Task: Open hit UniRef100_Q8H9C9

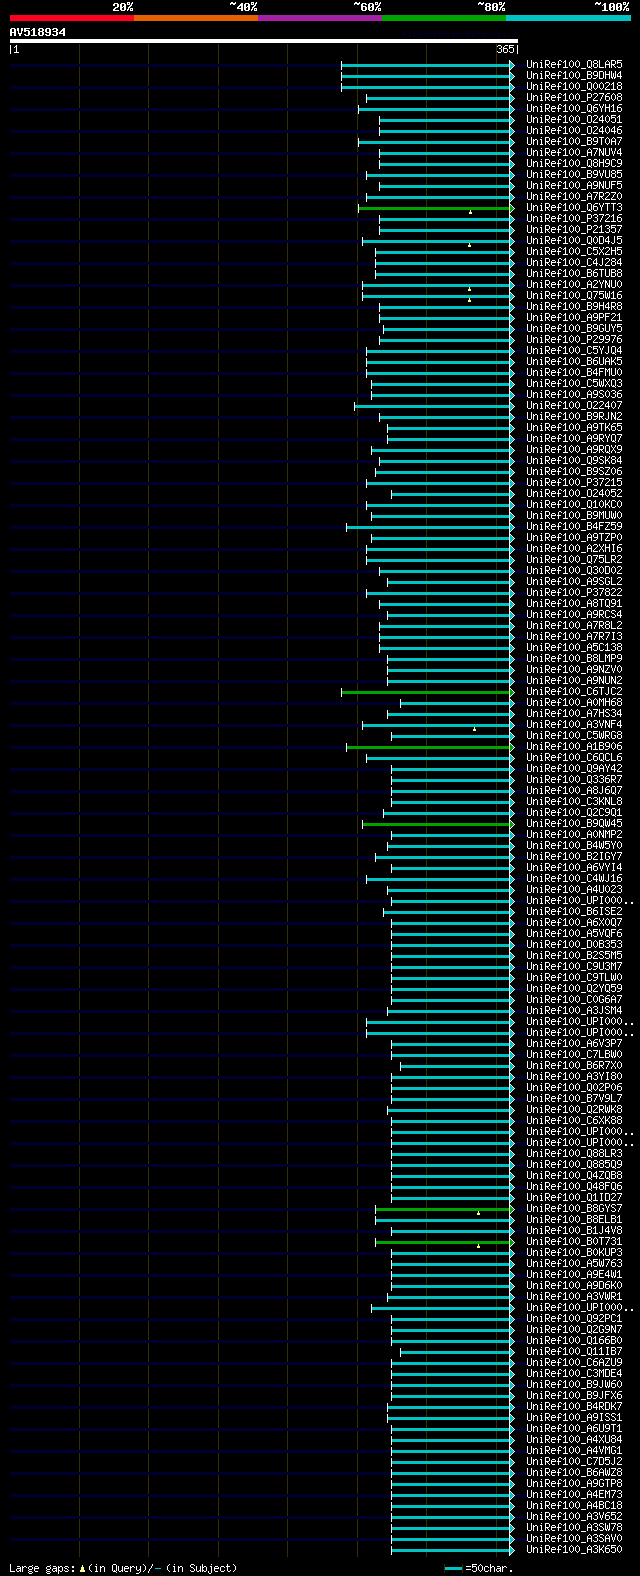Action: (x=574, y=163)
